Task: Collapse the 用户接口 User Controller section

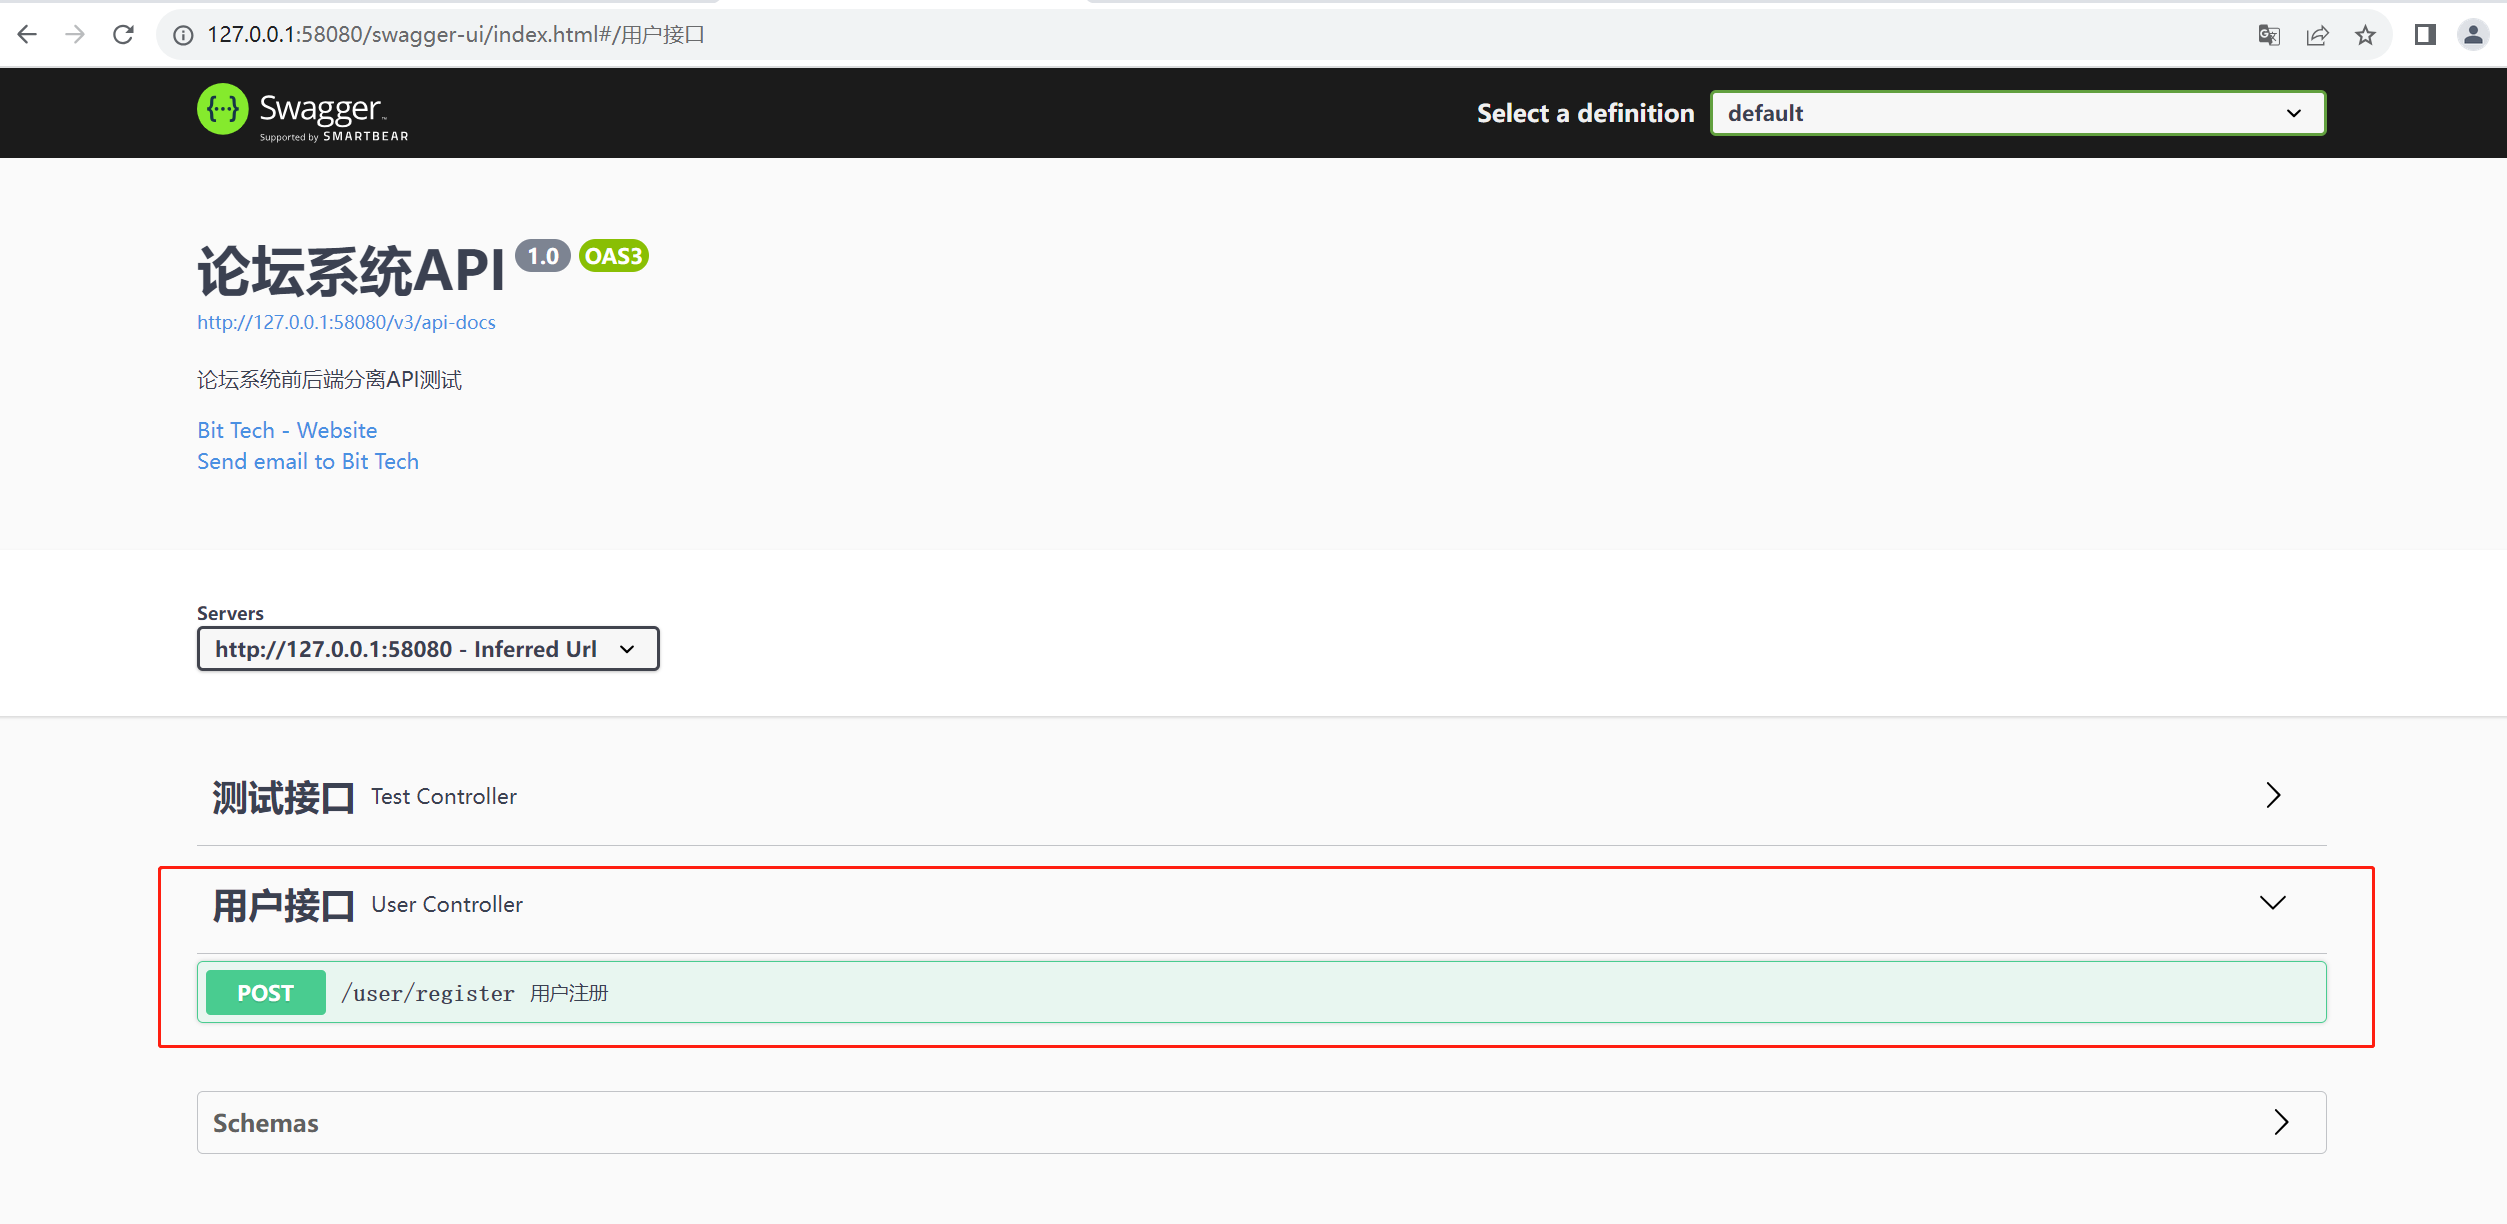Action: coord(2273,903)
